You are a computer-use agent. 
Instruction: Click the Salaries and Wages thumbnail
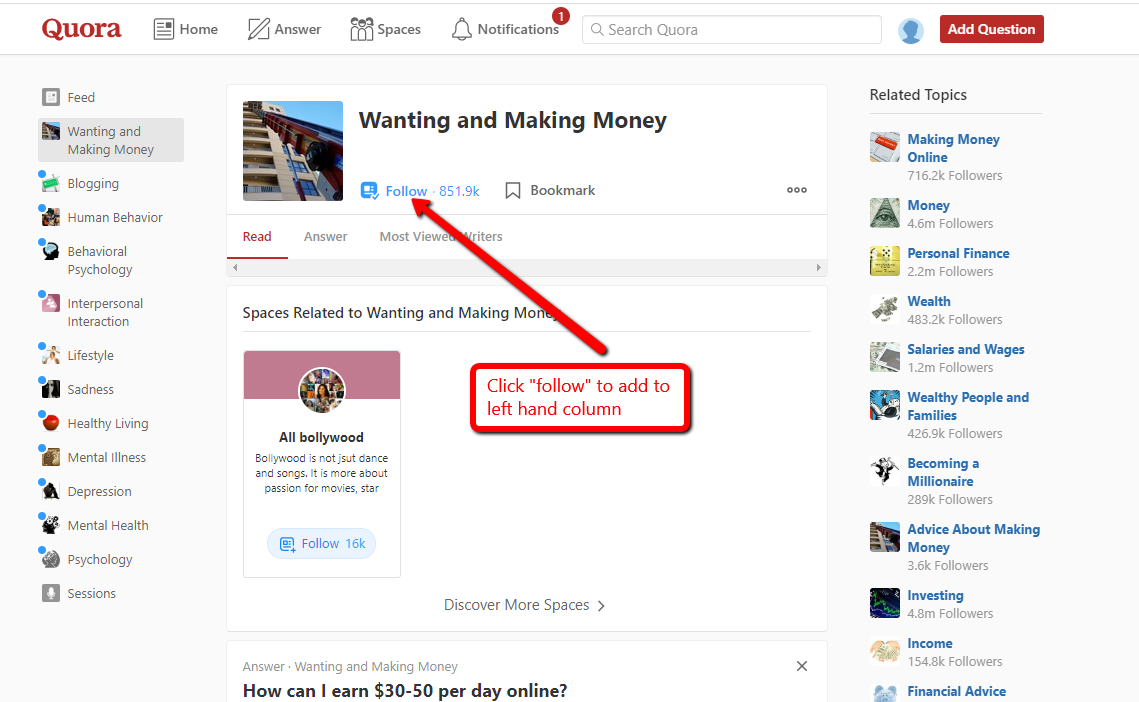click(x=885, y=357)
